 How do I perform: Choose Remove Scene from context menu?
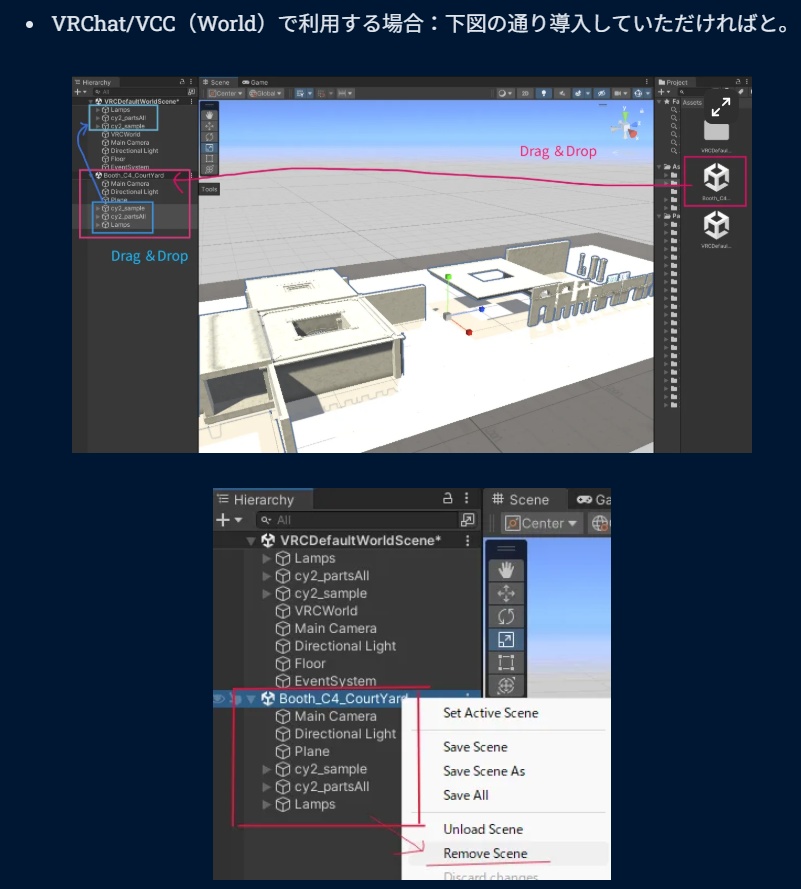(x=485, y=853)
